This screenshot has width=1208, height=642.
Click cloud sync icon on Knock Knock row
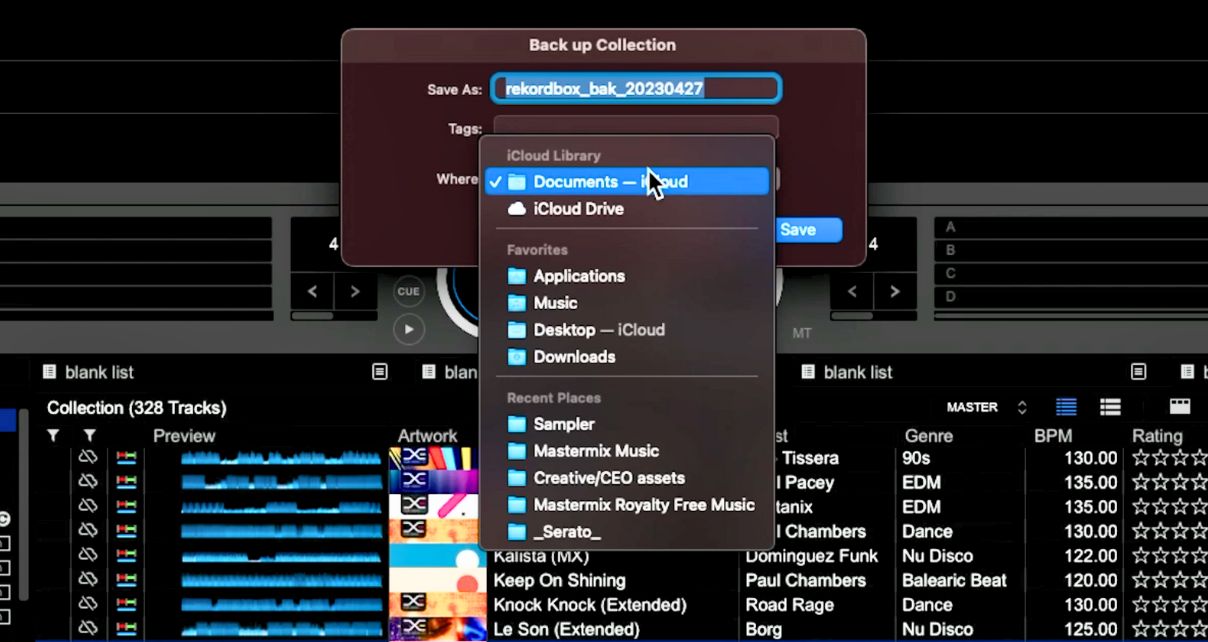(87, 604)
